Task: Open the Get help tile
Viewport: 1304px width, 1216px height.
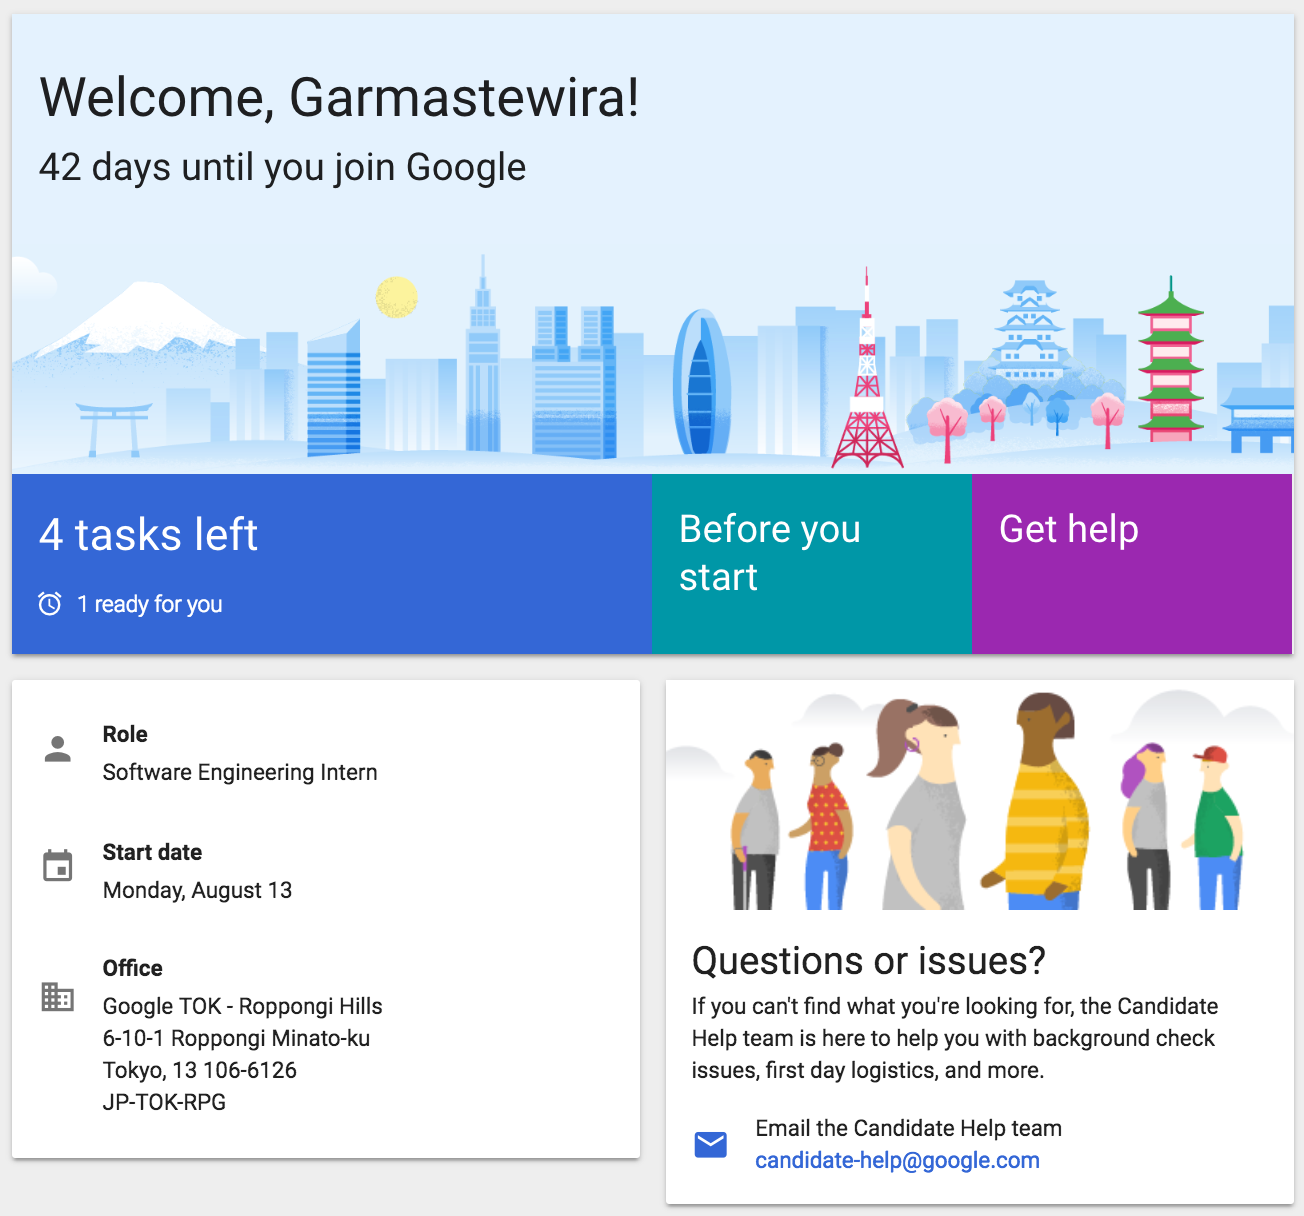Action: (1132, 564)
